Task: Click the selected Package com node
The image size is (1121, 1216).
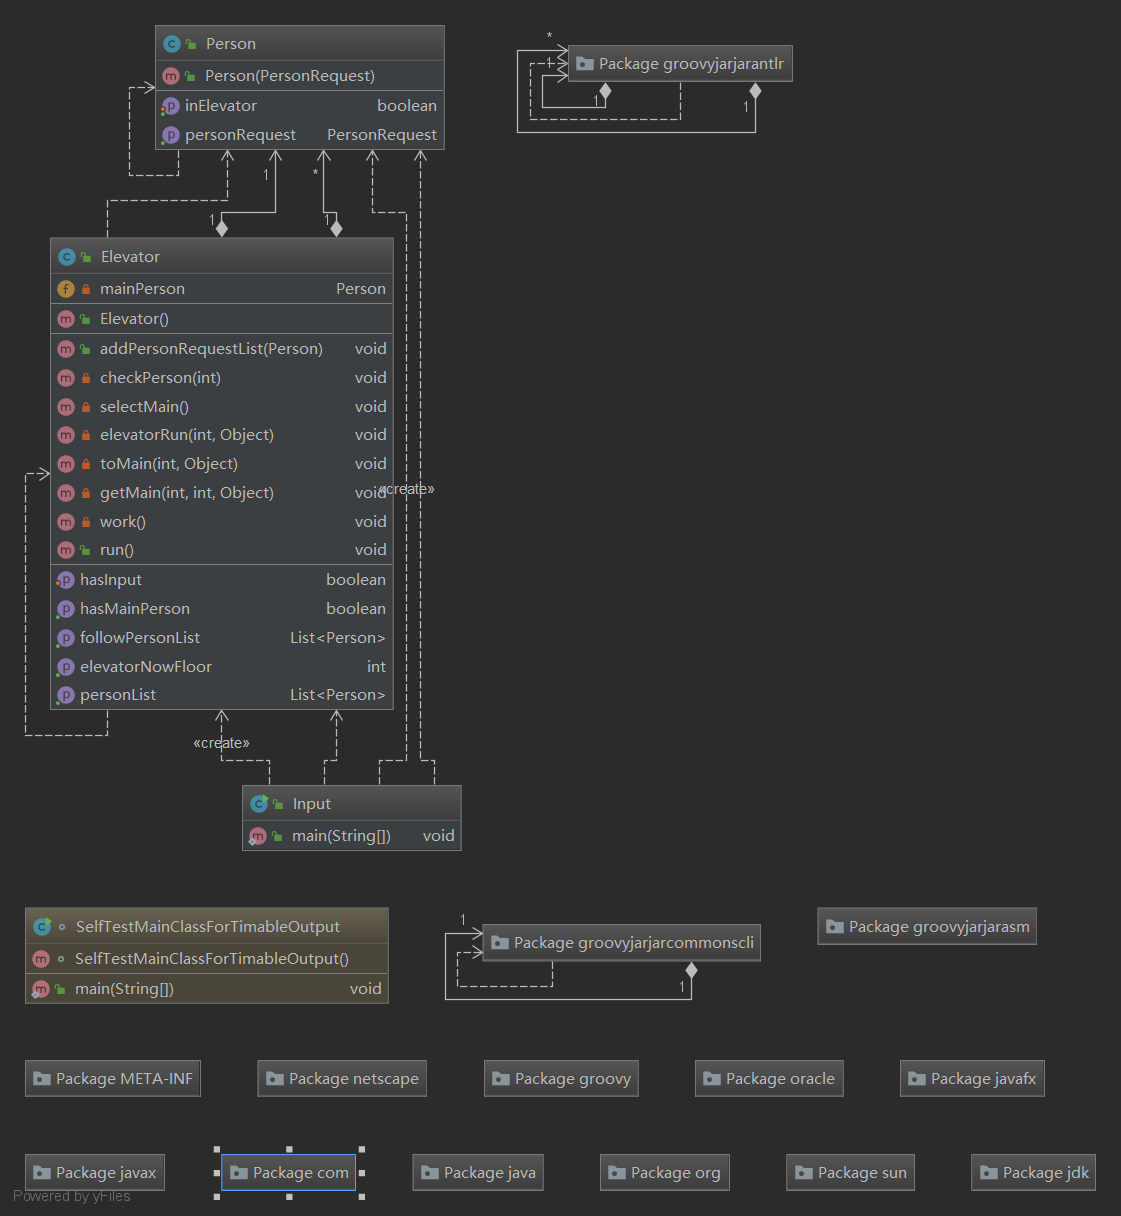Action: [x=289, y=1173]
